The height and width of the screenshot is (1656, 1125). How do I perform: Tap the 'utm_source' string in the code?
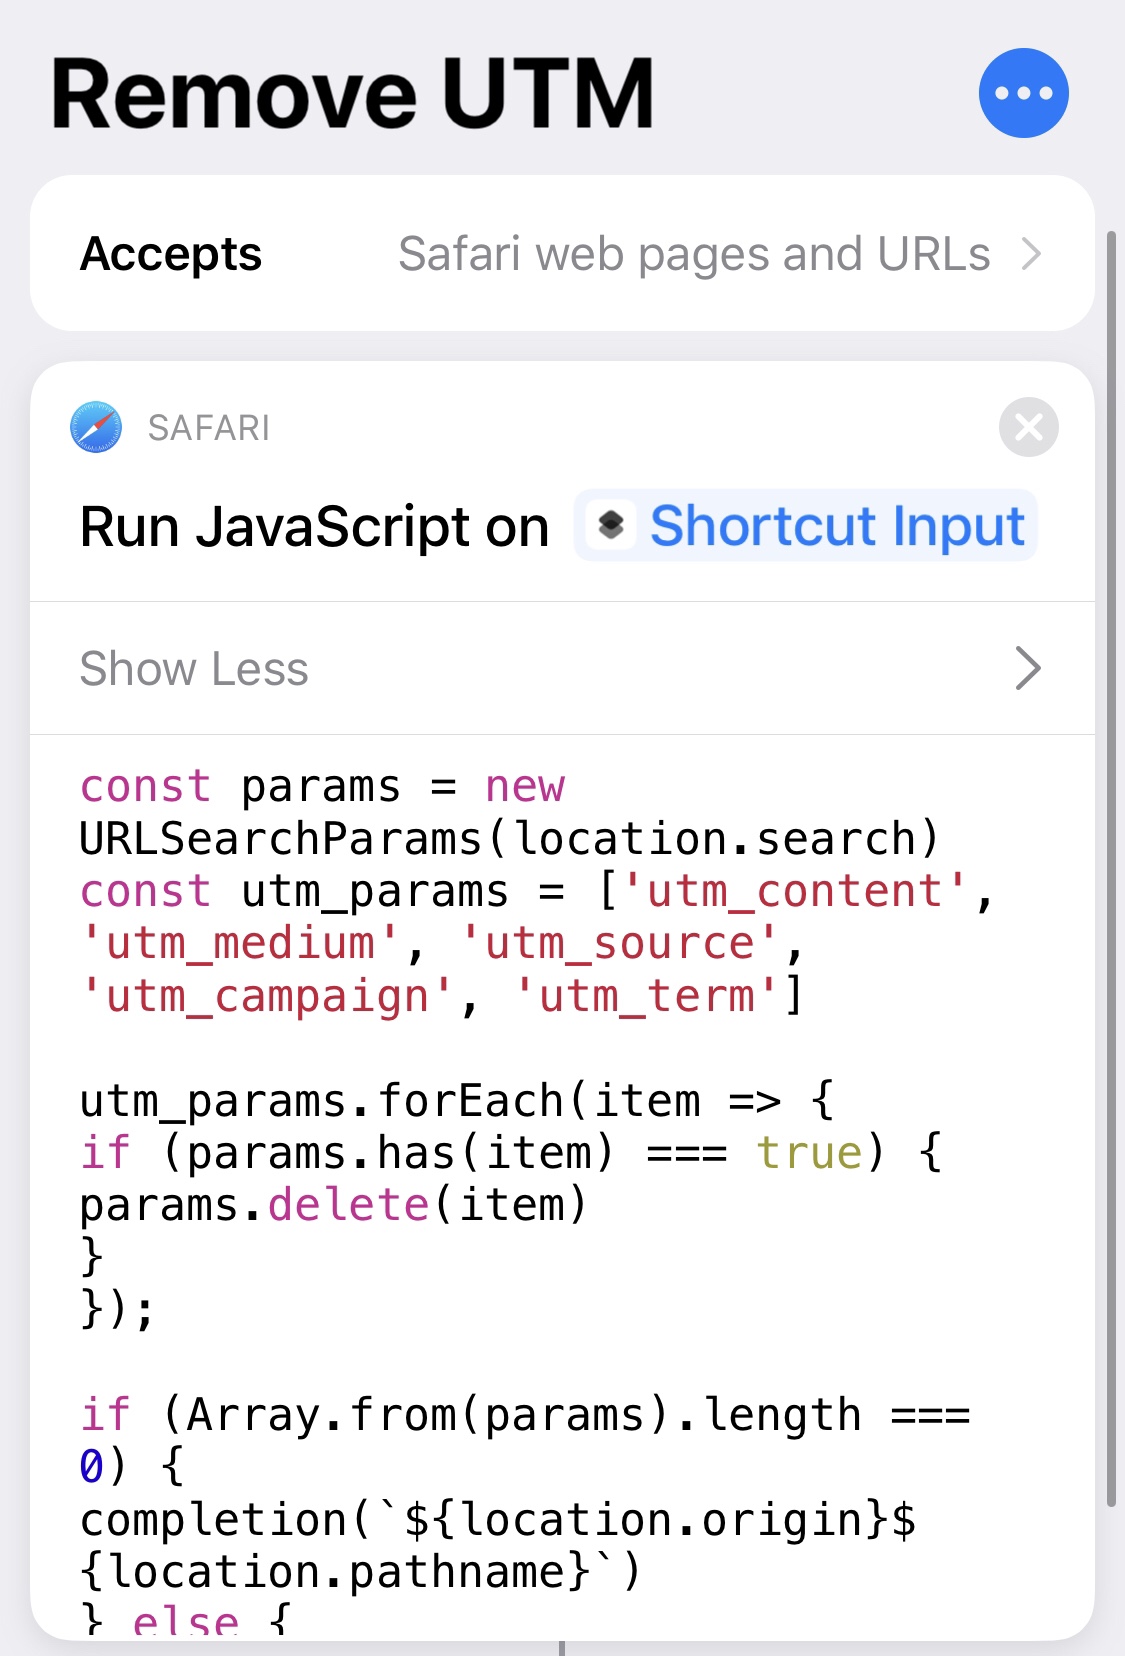pyautogui.click(x=618, y=943)
